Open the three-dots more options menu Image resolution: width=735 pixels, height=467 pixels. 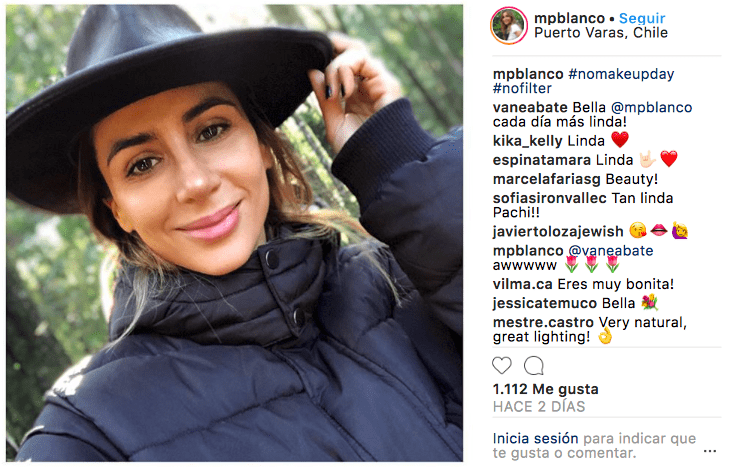[x=710, y=451]
